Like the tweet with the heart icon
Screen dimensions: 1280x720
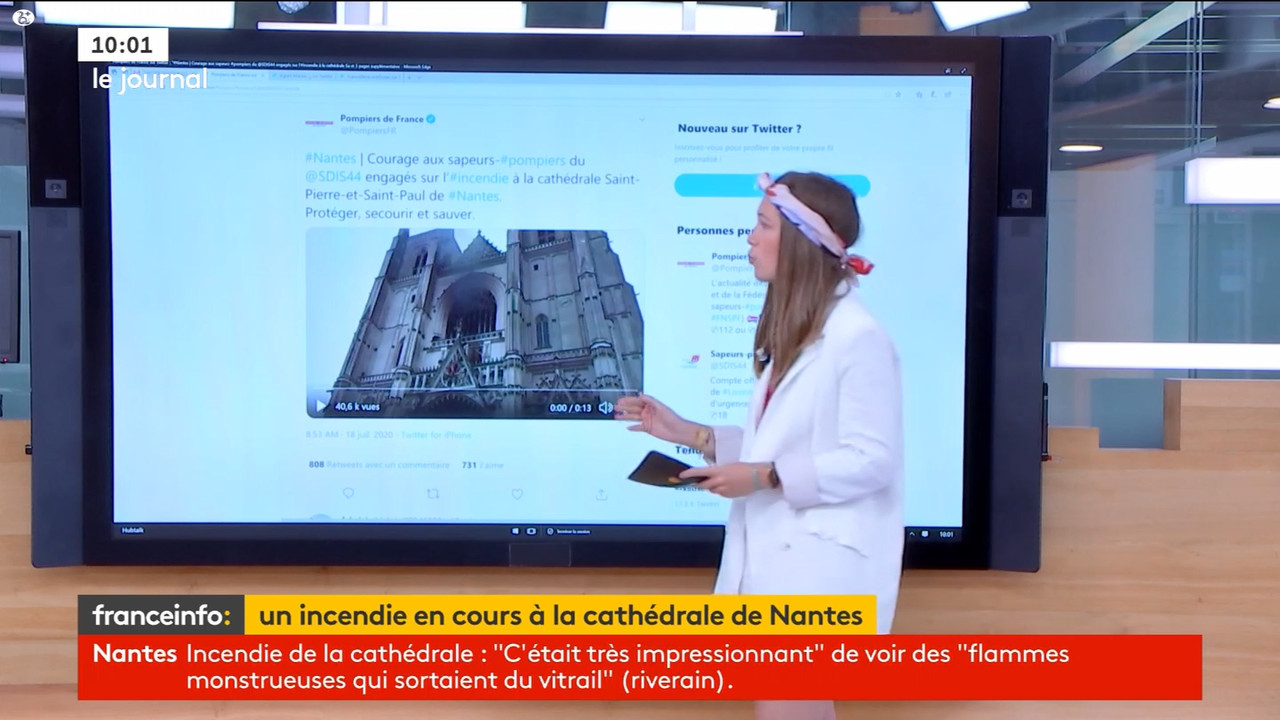tap(517, 494)
